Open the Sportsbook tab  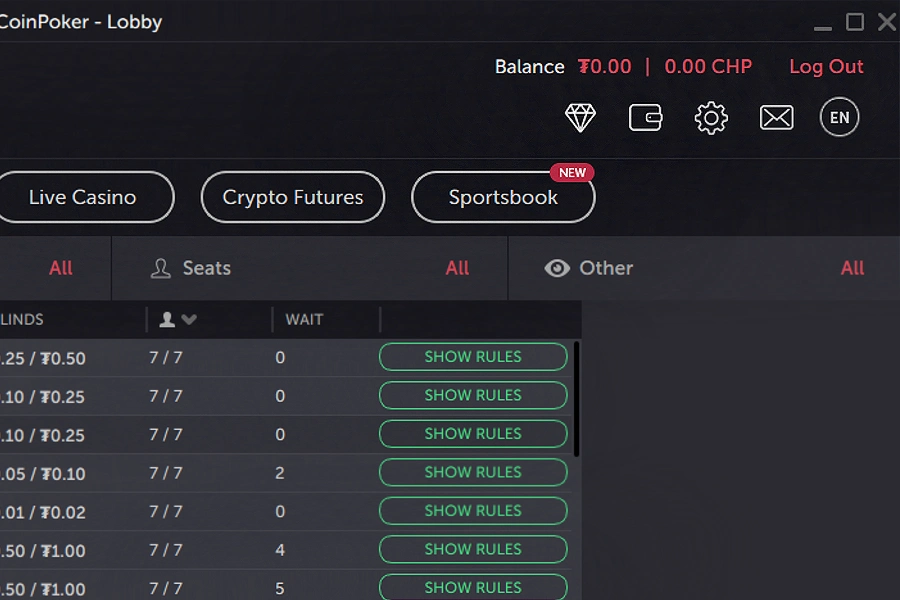tap(503, 197)
